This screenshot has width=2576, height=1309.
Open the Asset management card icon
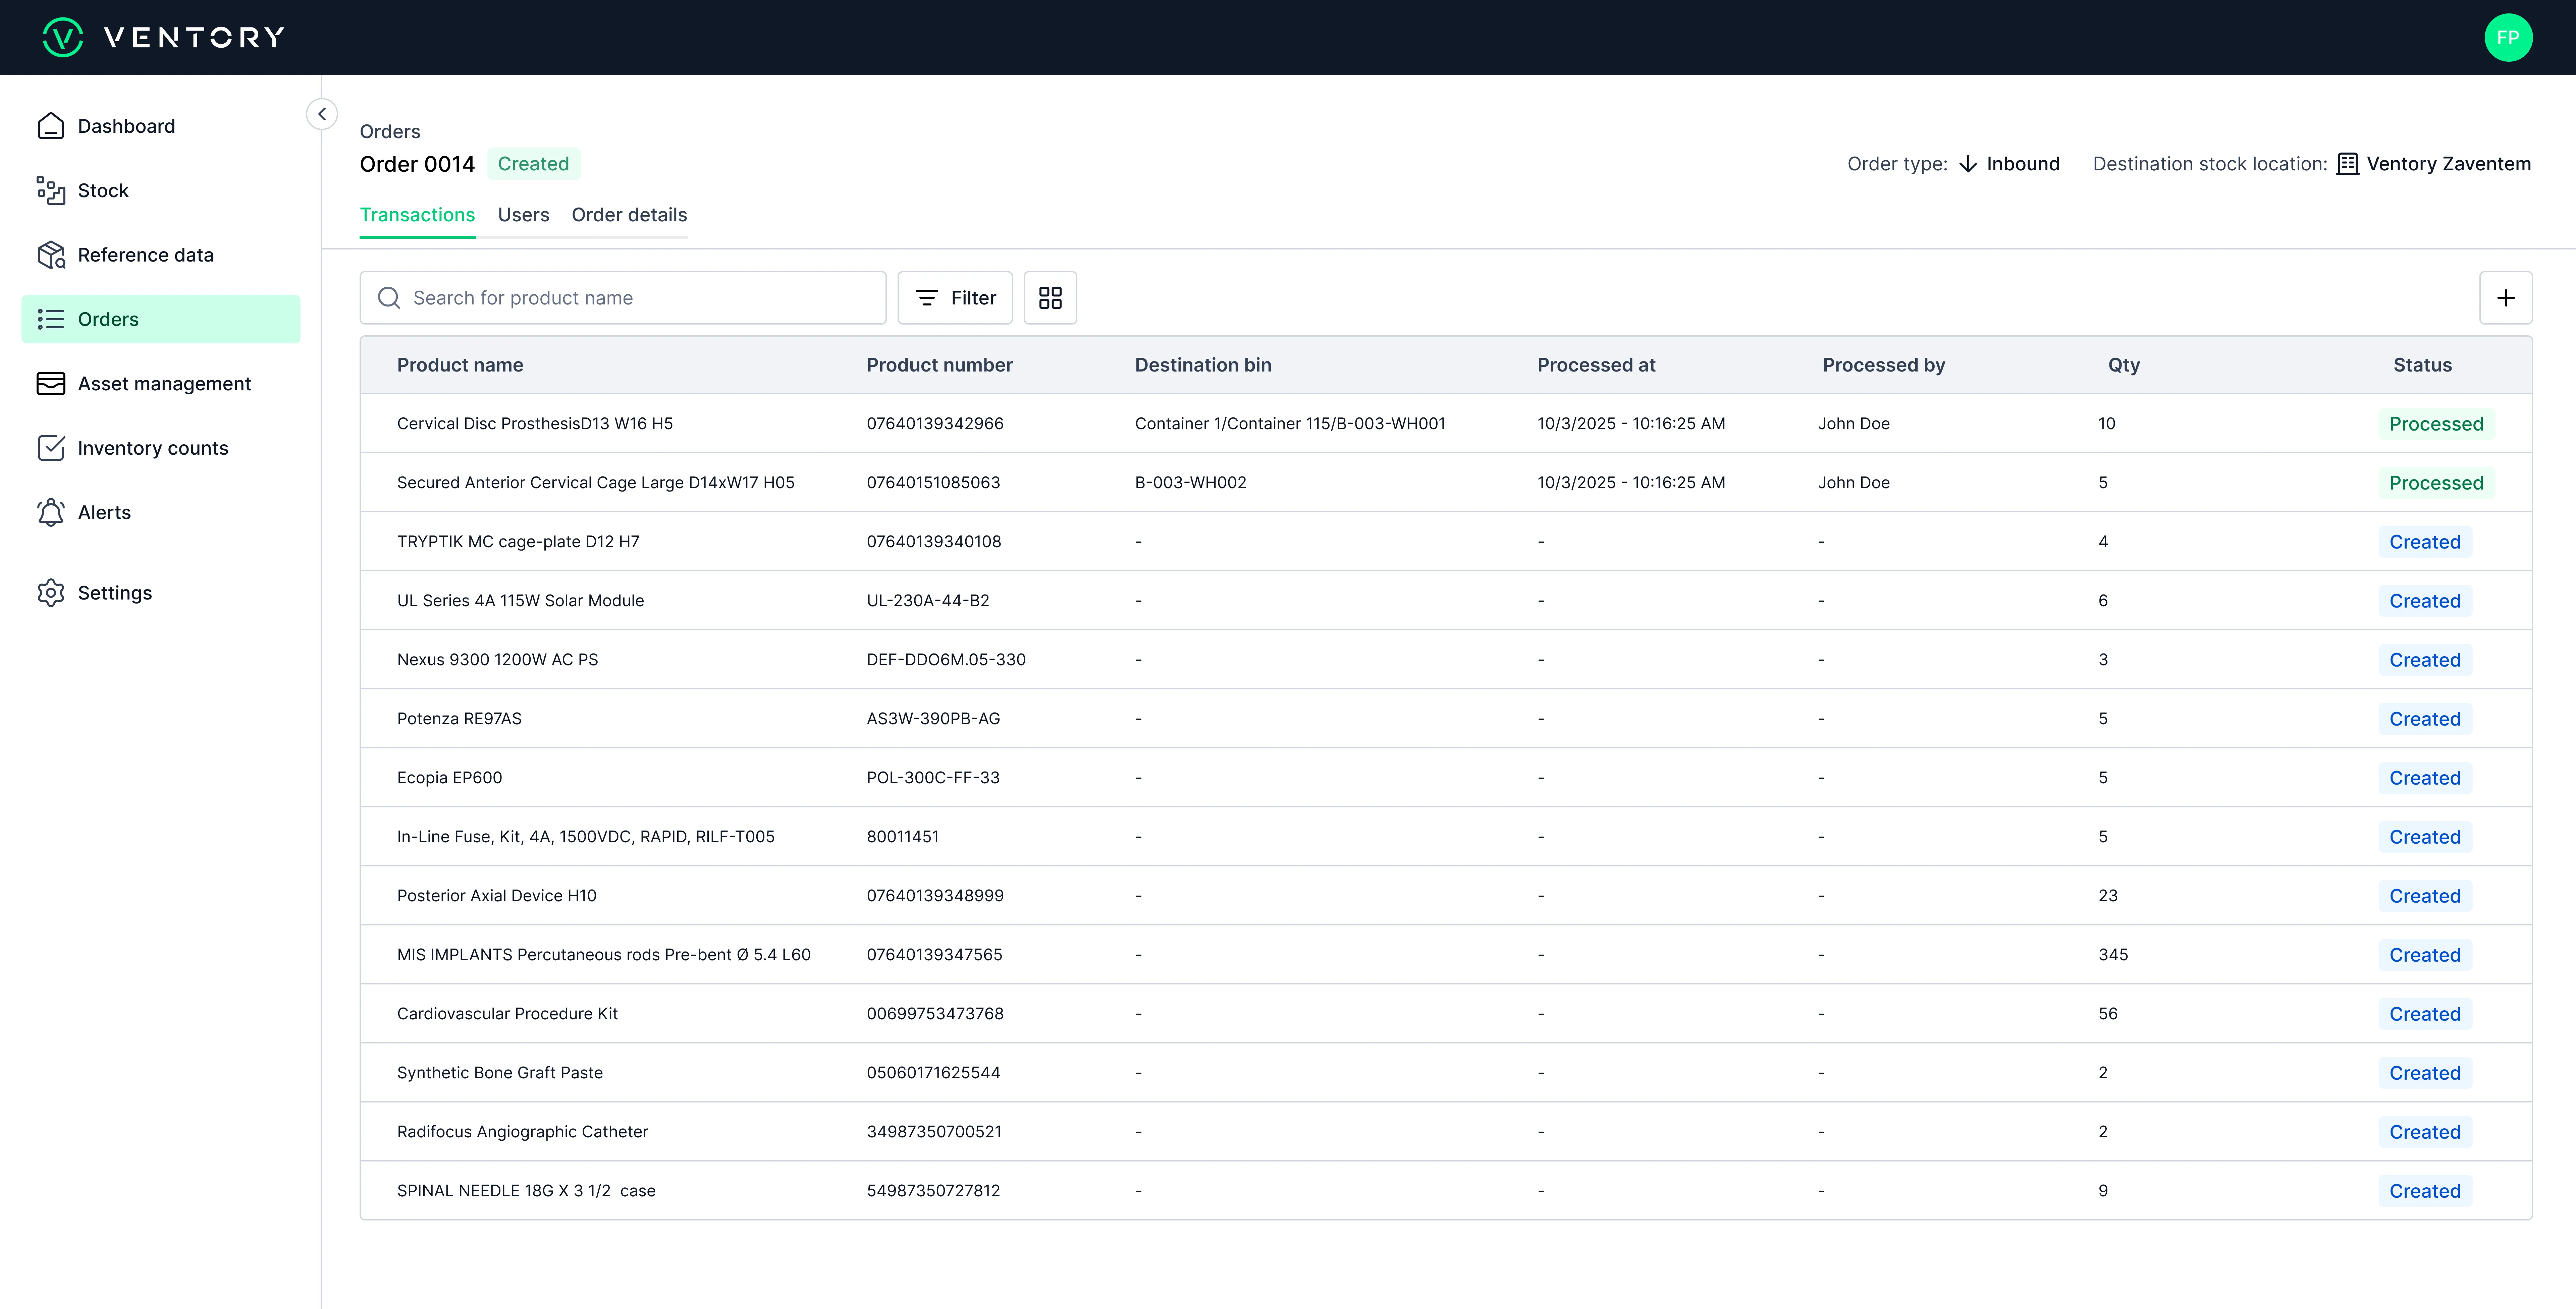[x=51, y=384]
